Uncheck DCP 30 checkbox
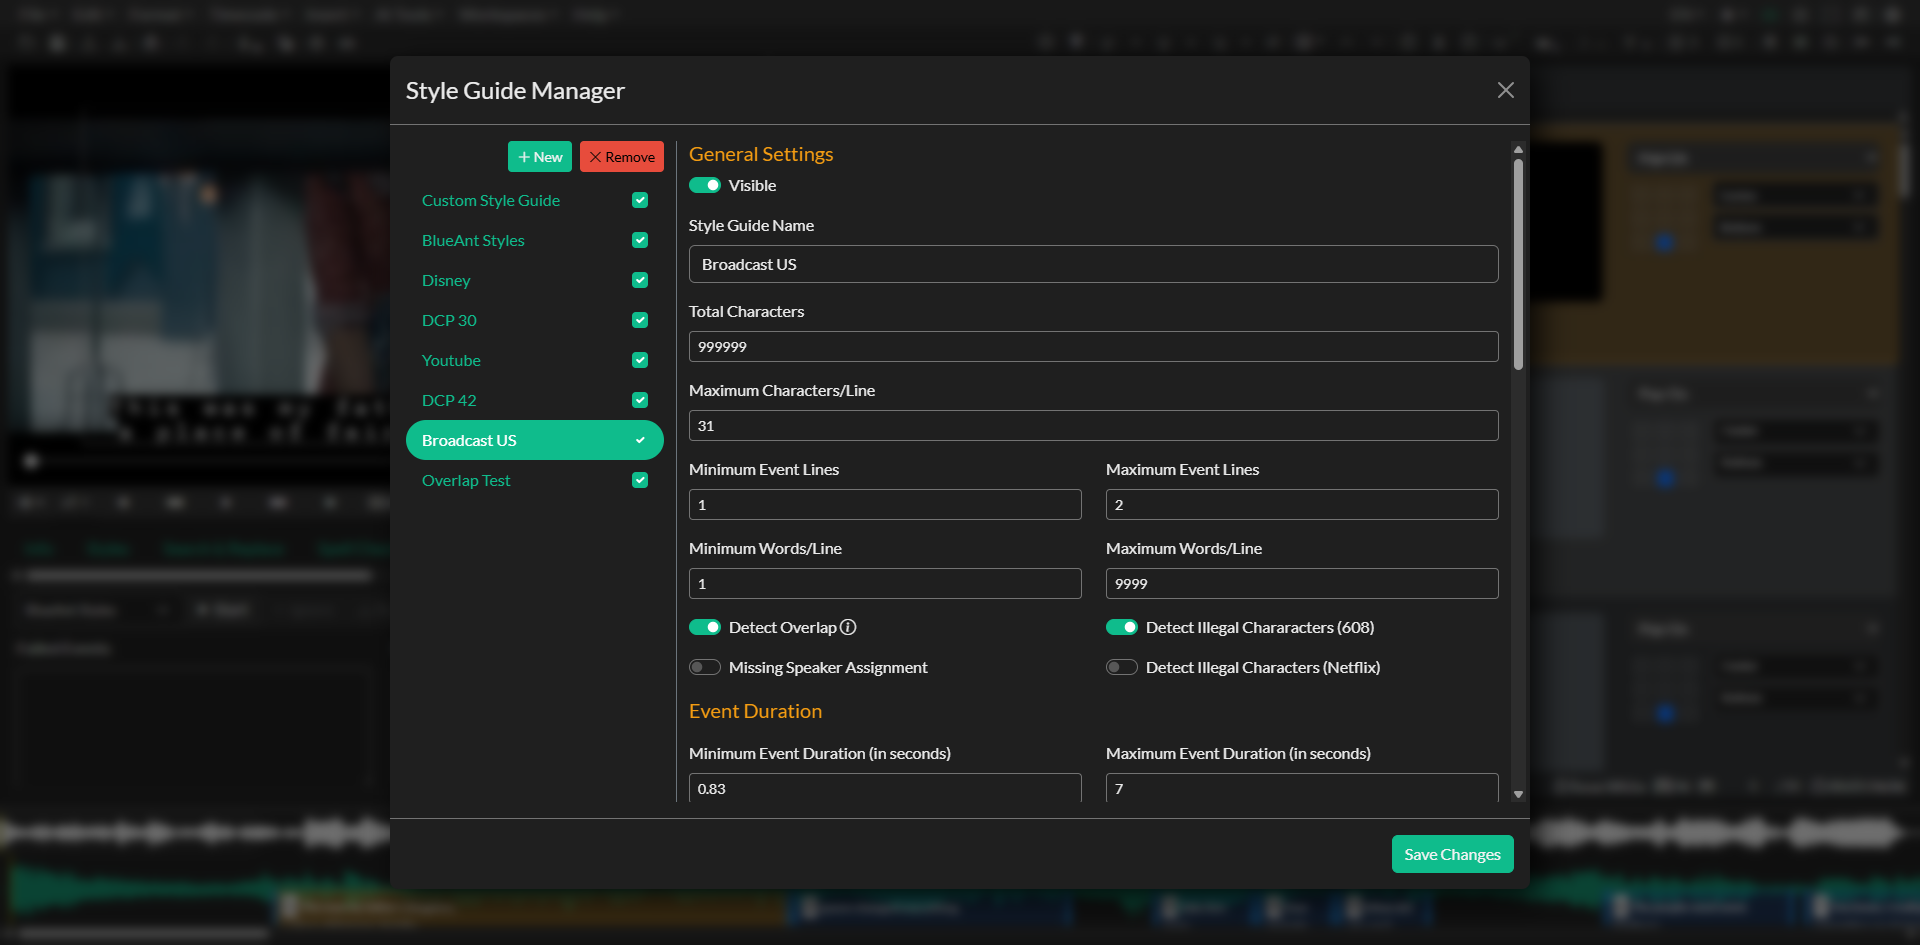Image resolution: width=1920 pixels, height=945 pixels. (640, 320)
